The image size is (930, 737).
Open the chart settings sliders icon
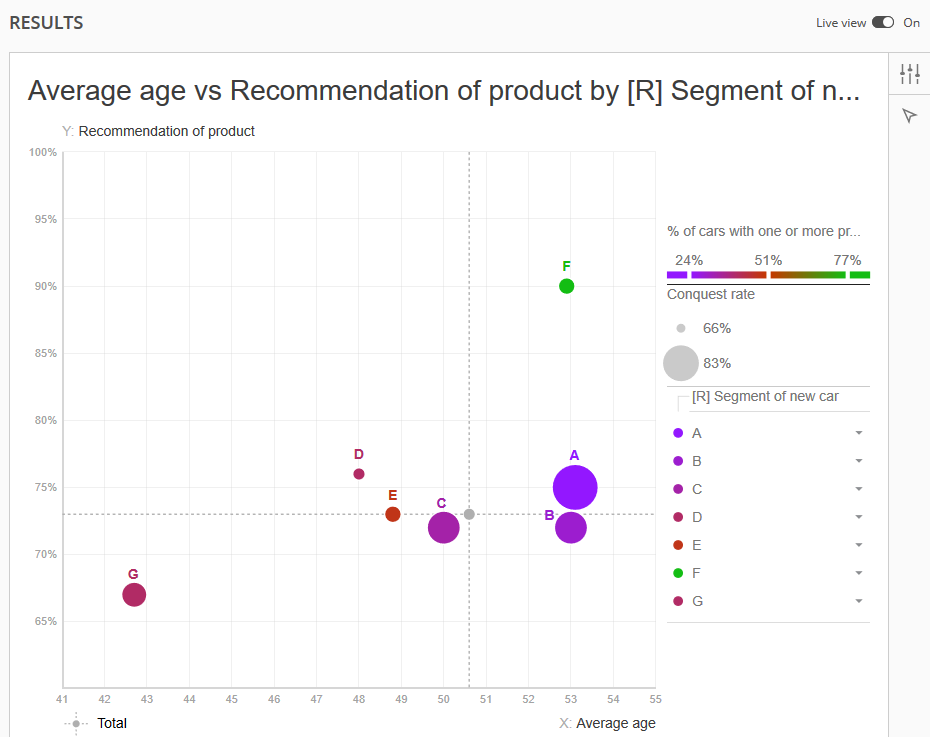[909, 74]
